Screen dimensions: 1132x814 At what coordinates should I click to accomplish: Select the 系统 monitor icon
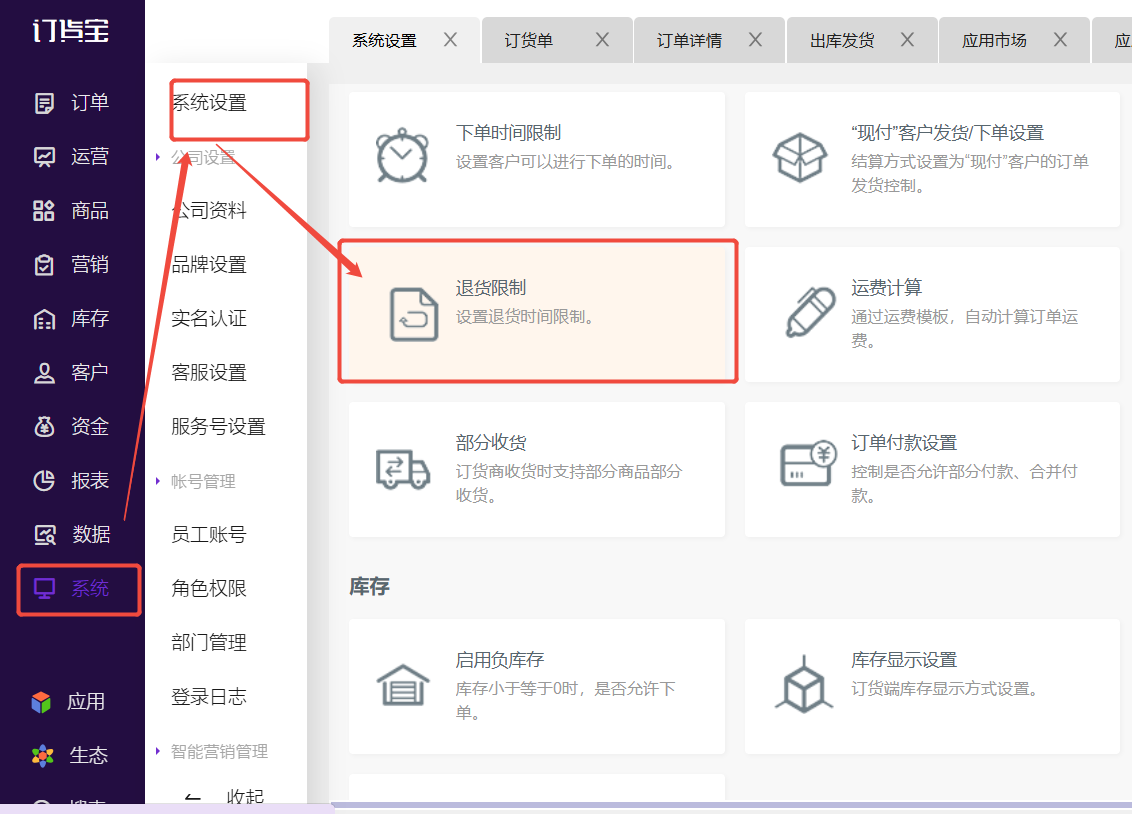coord(44,589)
